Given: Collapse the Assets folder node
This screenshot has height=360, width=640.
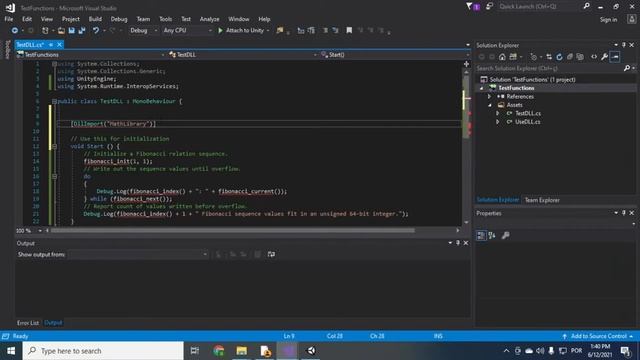Looking at the screenshot, I should click(489, 105).
